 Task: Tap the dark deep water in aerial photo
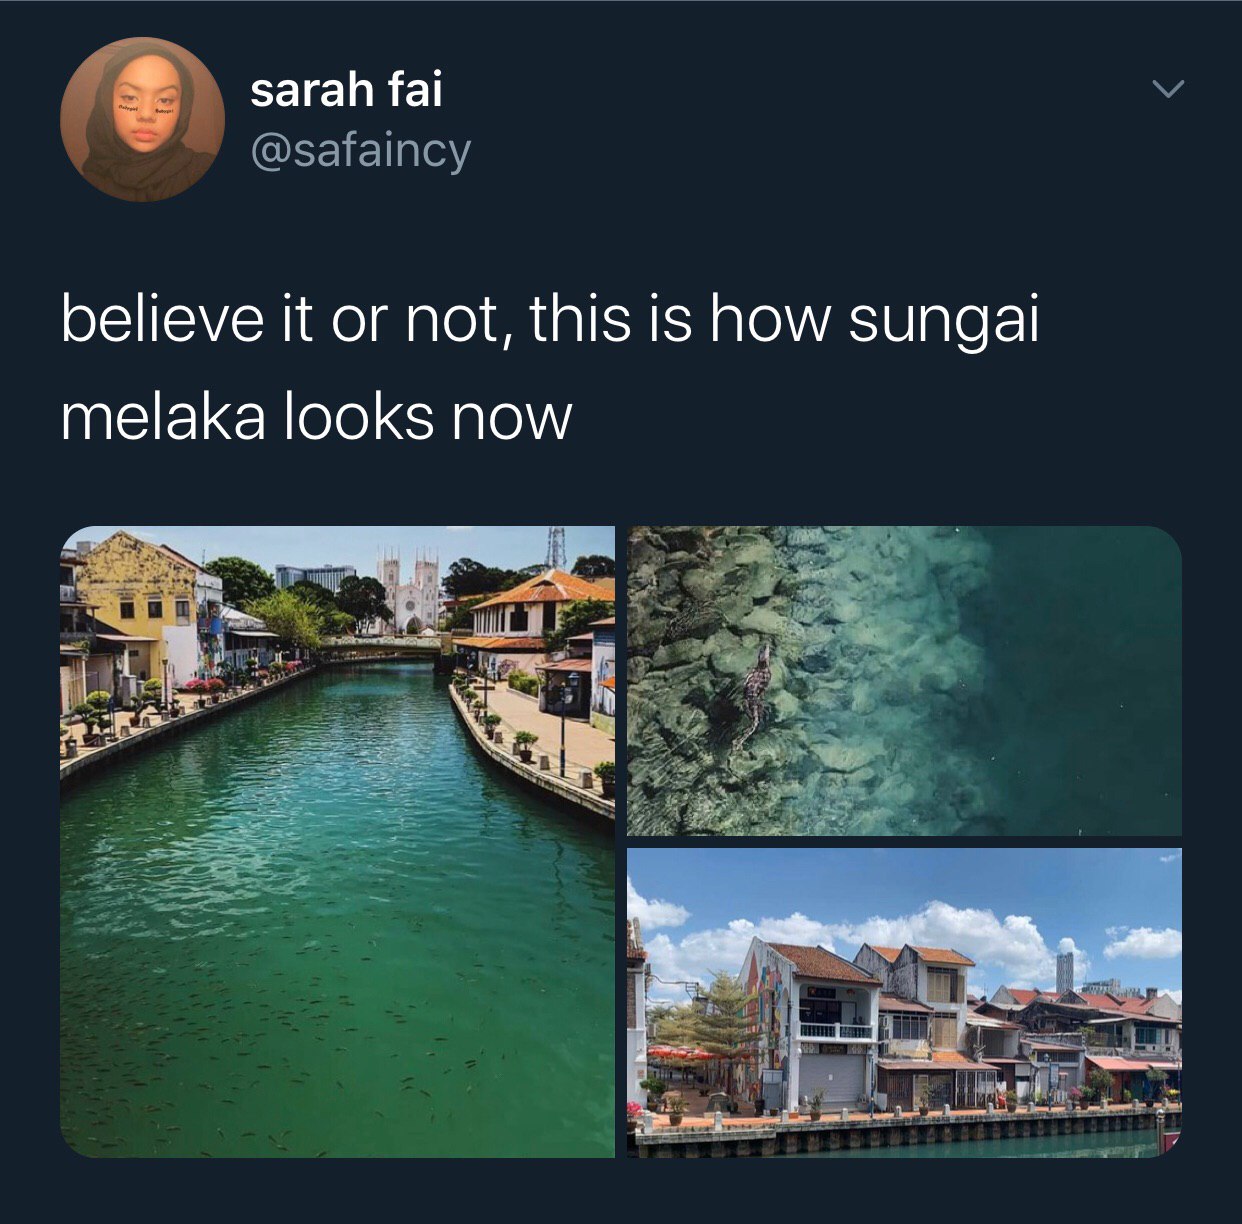coord(1080,680)
